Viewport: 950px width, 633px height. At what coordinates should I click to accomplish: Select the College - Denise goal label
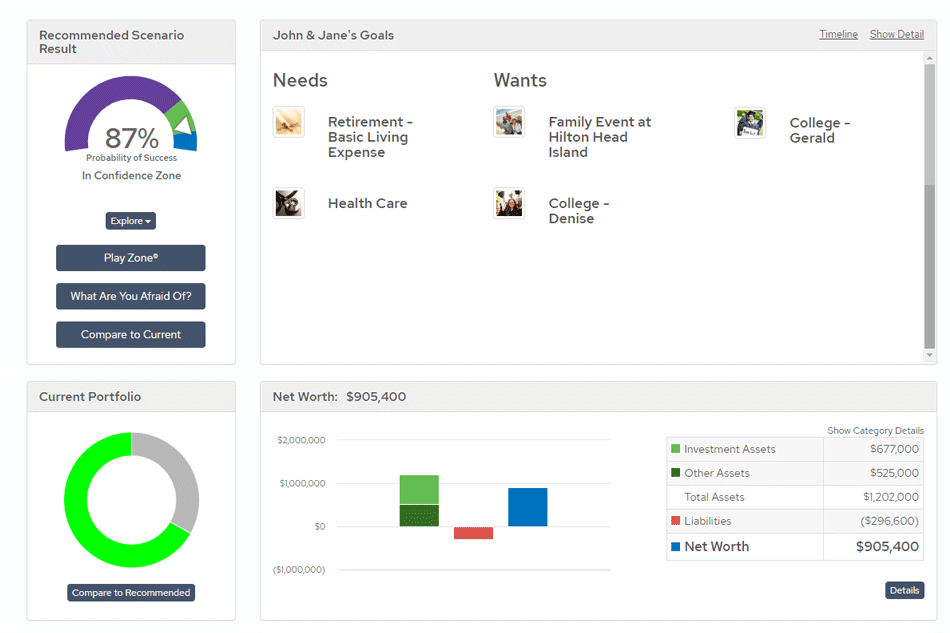coord(579,211)
